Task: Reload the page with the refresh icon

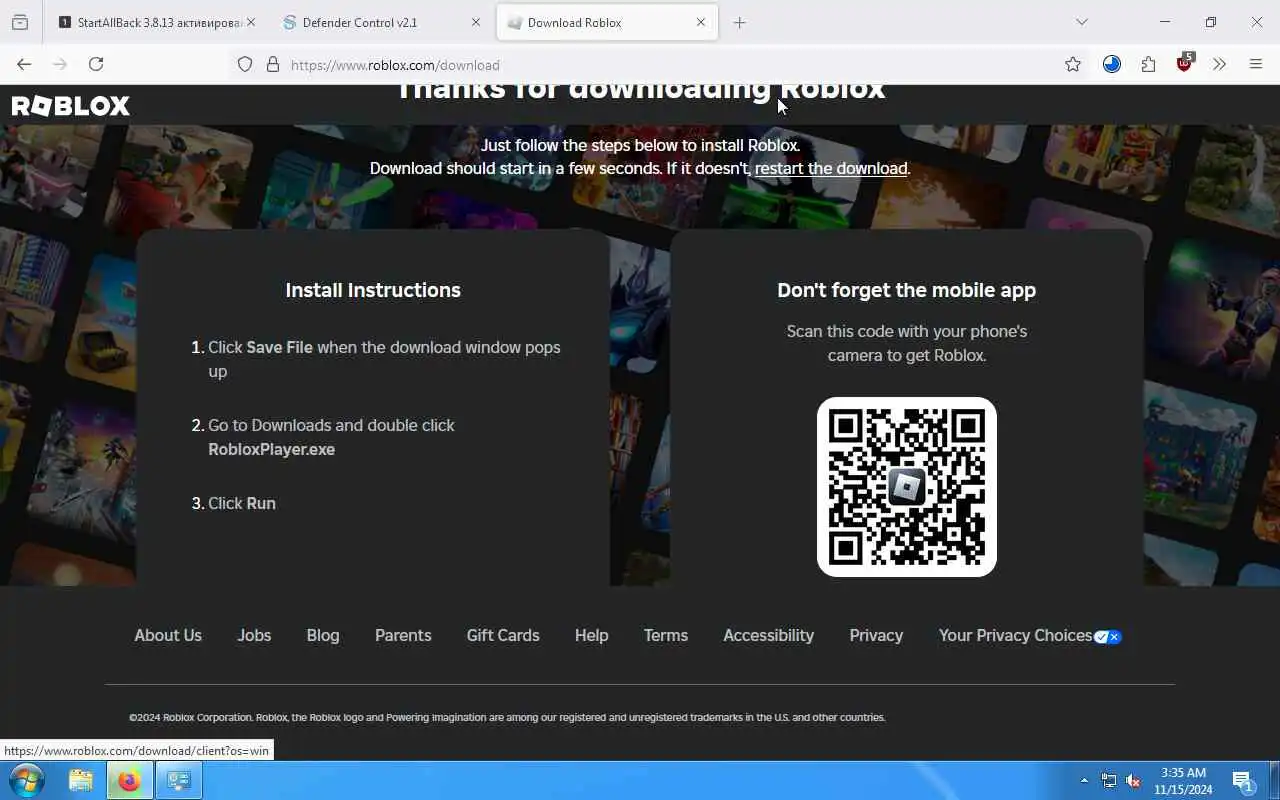Action: 96,64
